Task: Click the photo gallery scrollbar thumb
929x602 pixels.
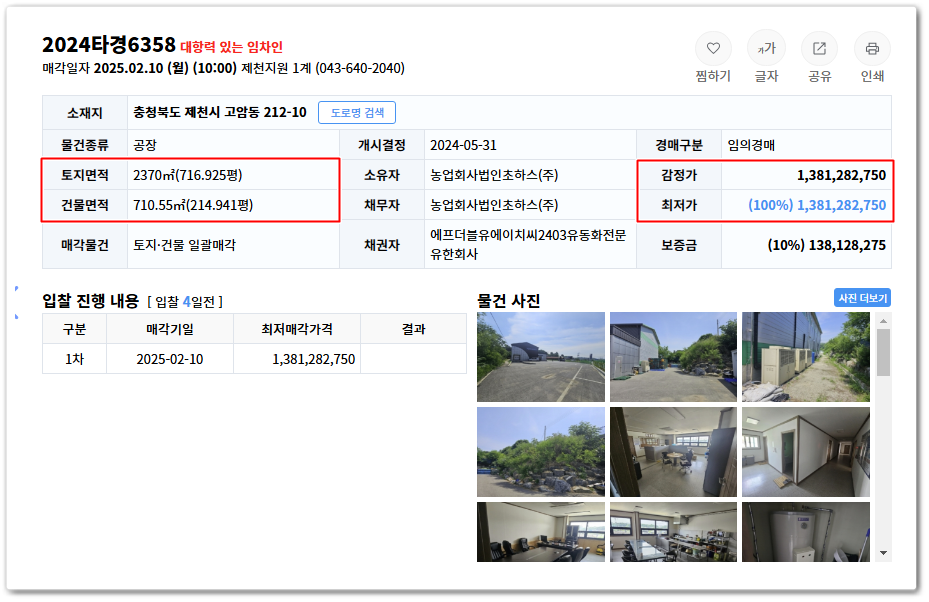Action: click(883, 353)
